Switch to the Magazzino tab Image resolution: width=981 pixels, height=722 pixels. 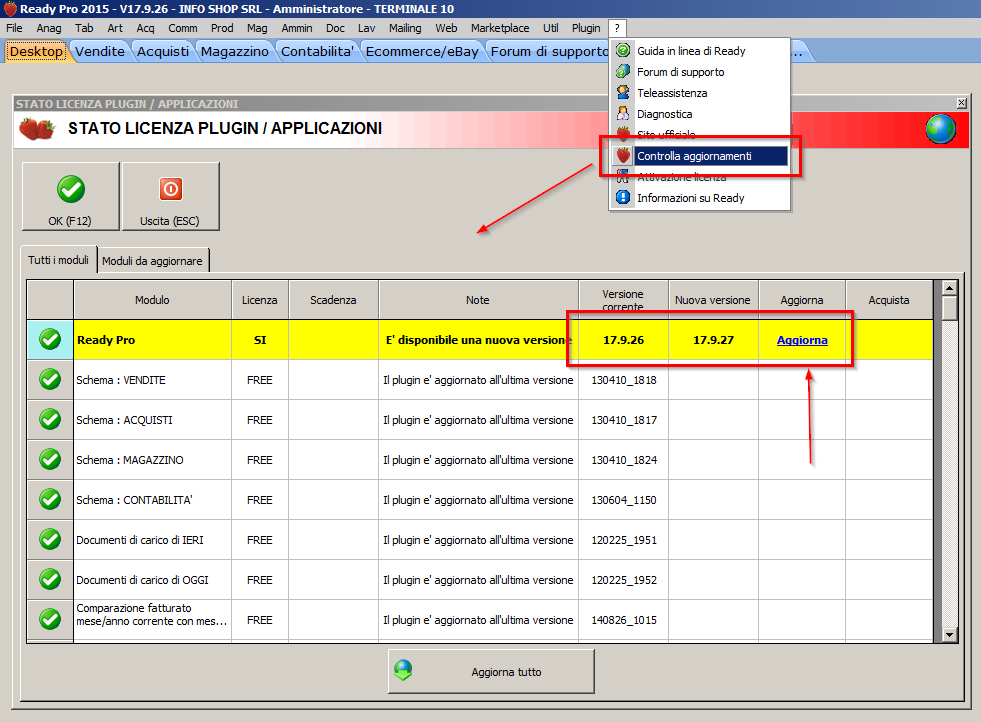click(x=235, y=51)
